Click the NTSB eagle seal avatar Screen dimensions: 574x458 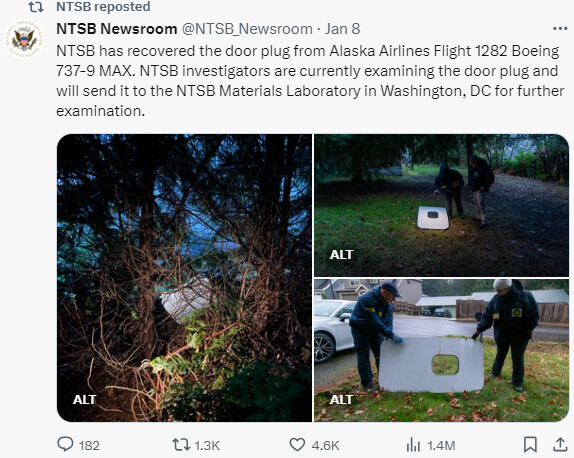tap(24, 39)
